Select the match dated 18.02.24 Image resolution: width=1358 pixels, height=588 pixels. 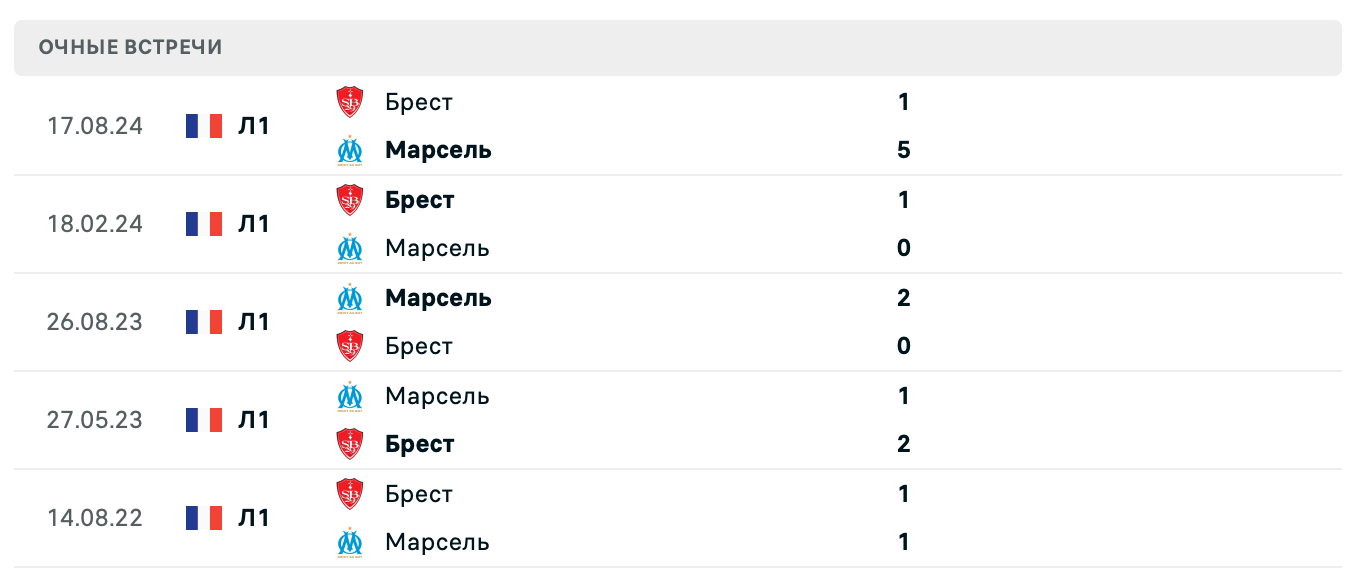(95, 224)
